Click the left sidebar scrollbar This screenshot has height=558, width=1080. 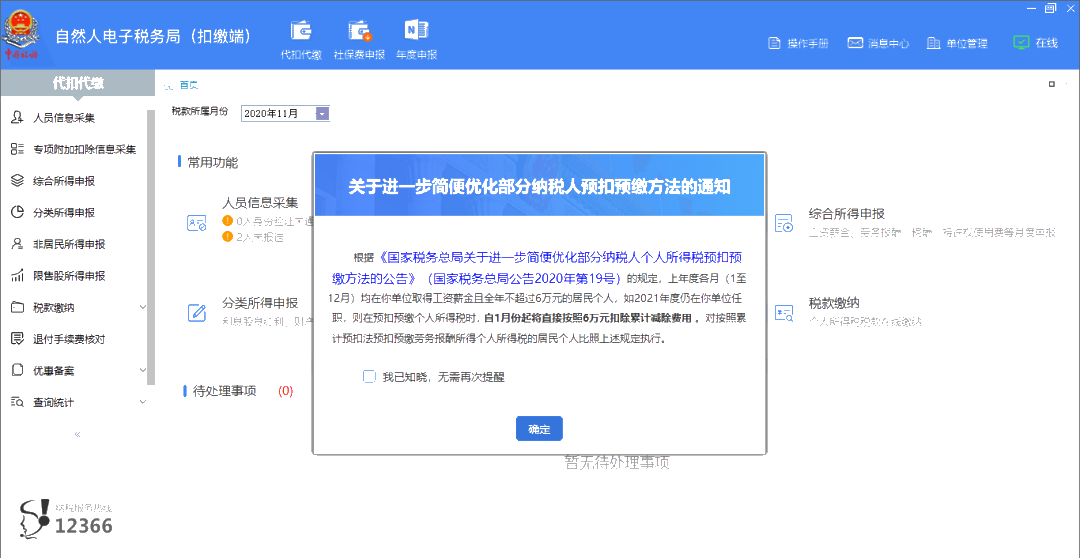click(152, 247)
